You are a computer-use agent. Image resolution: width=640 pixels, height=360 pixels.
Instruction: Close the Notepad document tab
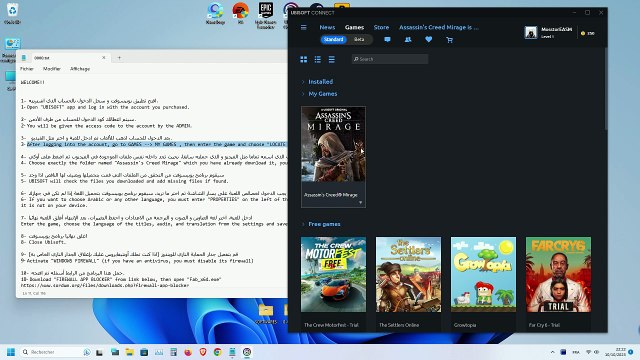104,58
